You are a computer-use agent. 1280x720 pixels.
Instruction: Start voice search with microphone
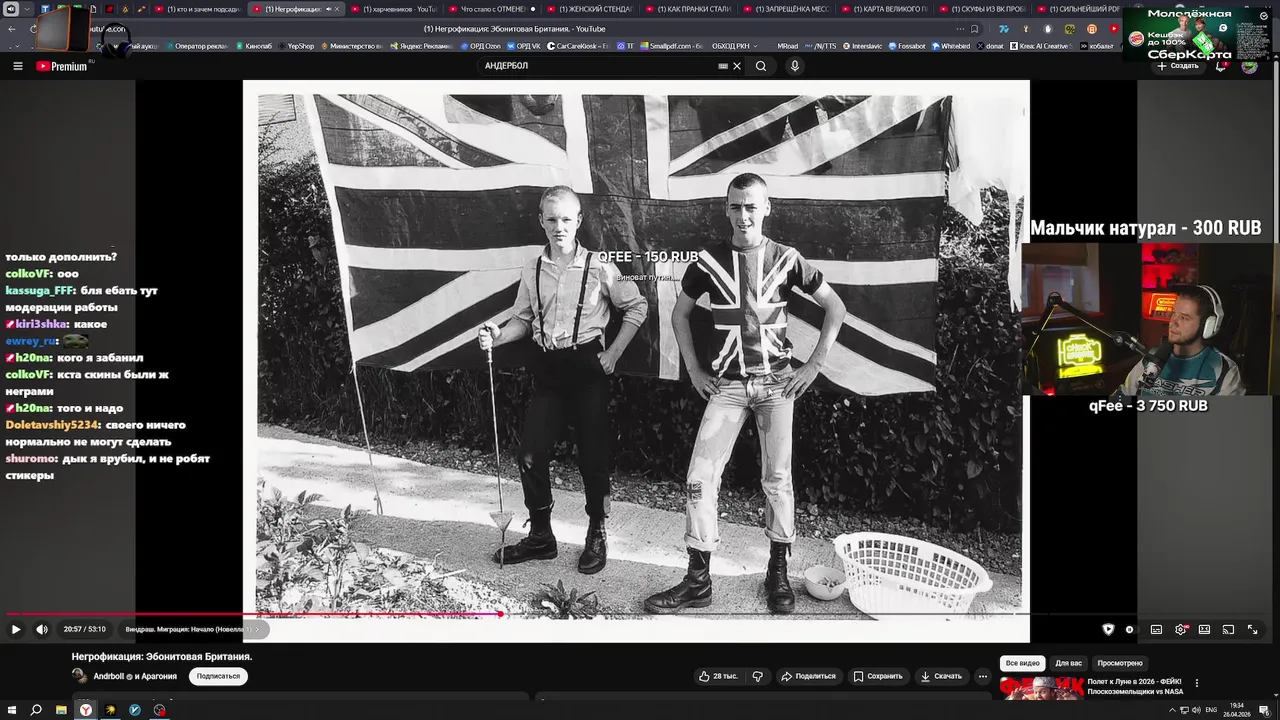(795, 66)
